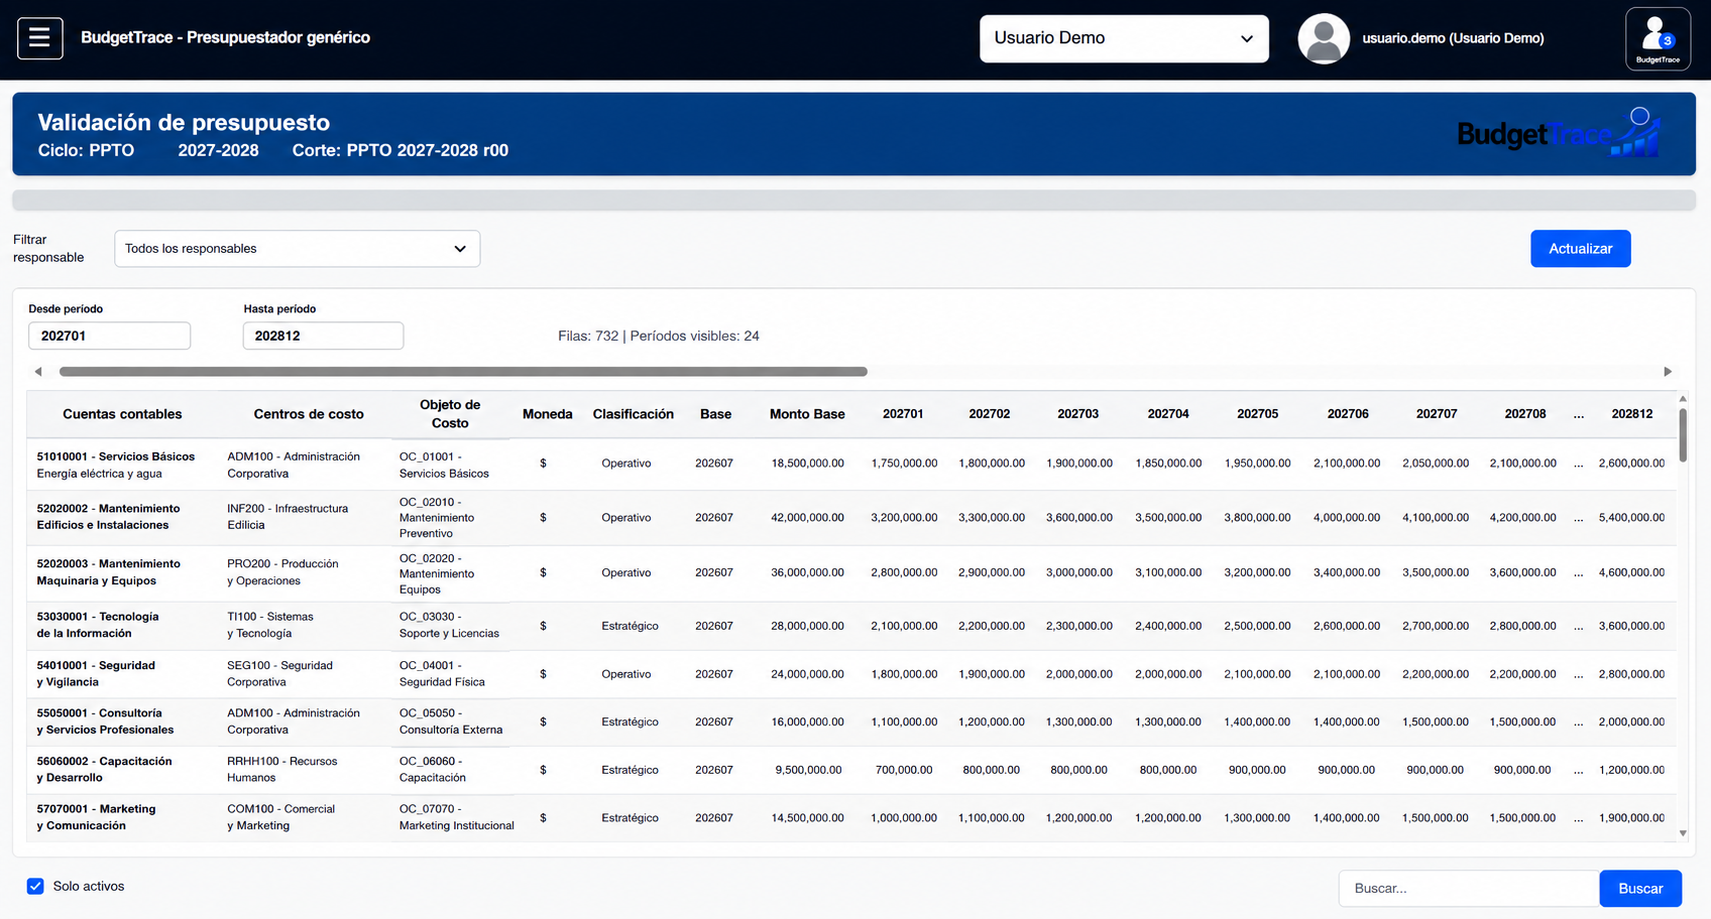1711x919 pixels.
Task: Focus the Hasta período input field
Action: [323, 336]
